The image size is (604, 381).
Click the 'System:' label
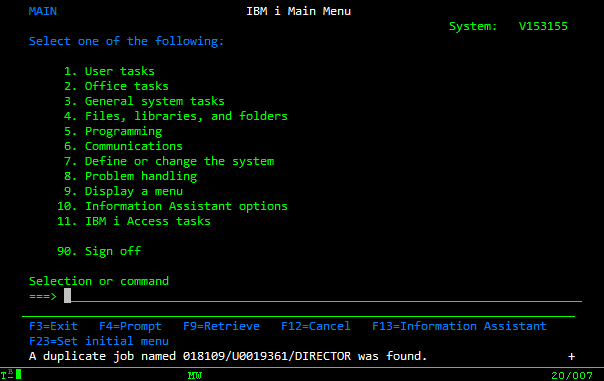click(473, 26)
